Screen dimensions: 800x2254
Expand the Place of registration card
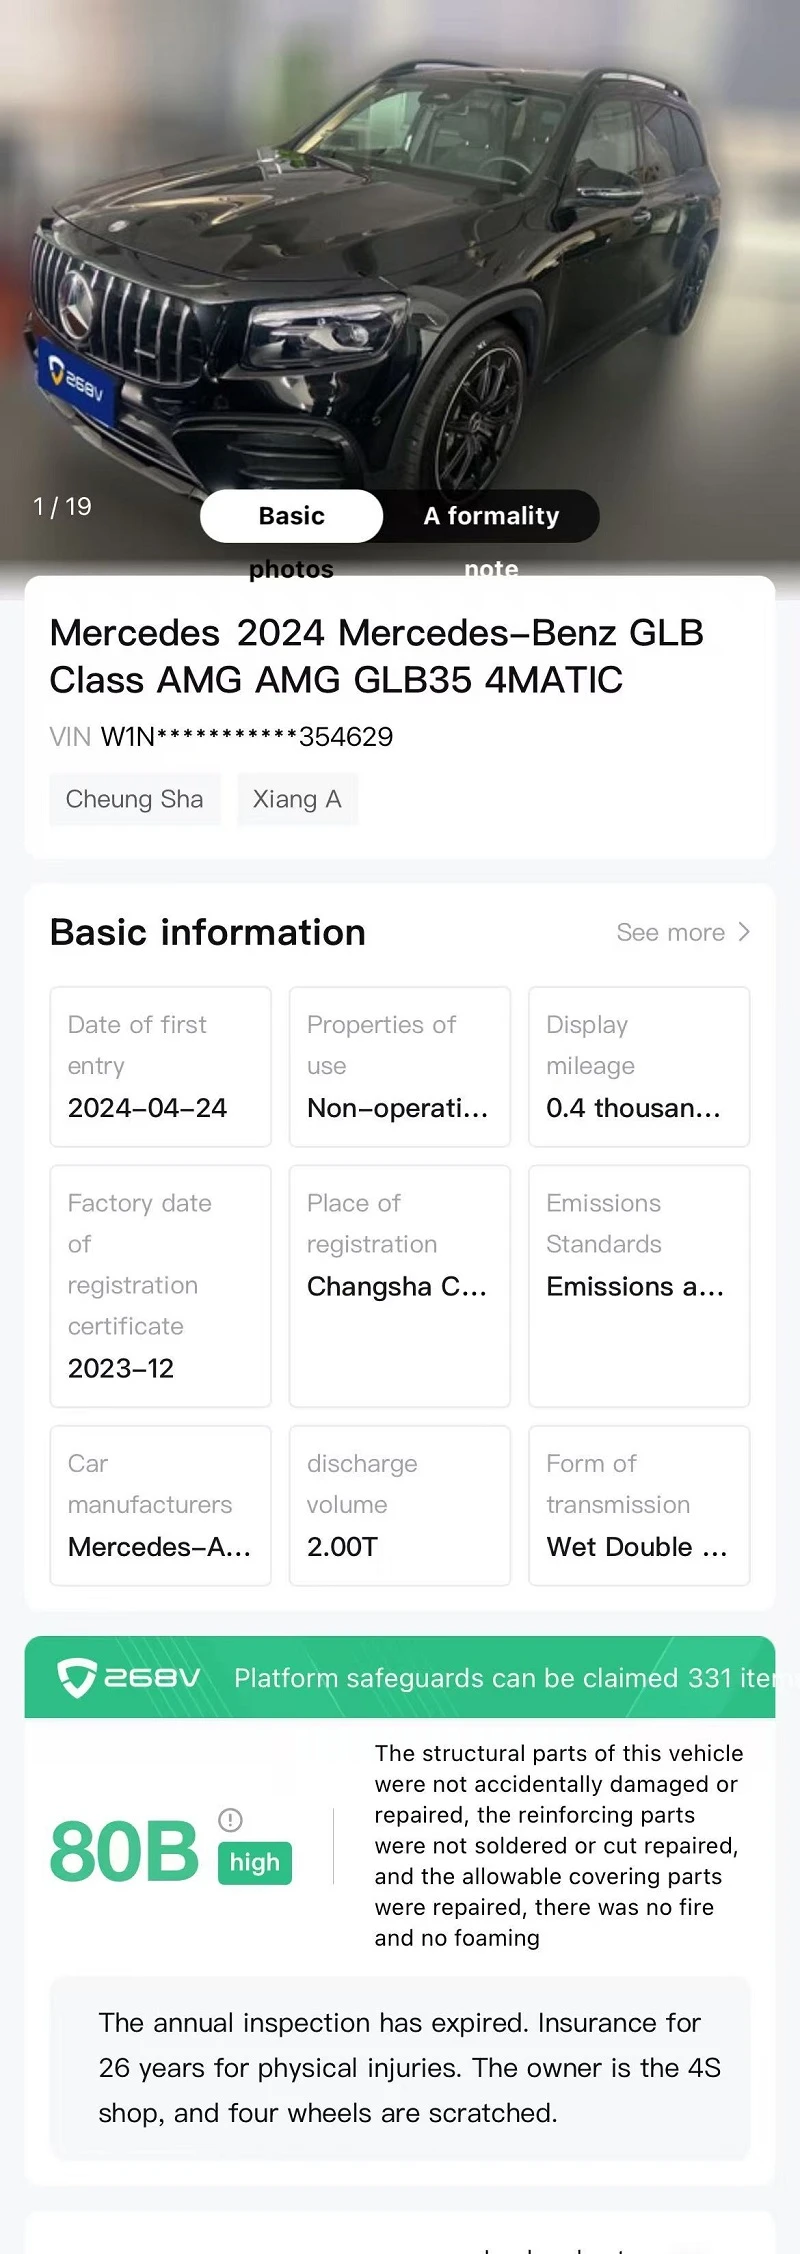coord(400,1286)
